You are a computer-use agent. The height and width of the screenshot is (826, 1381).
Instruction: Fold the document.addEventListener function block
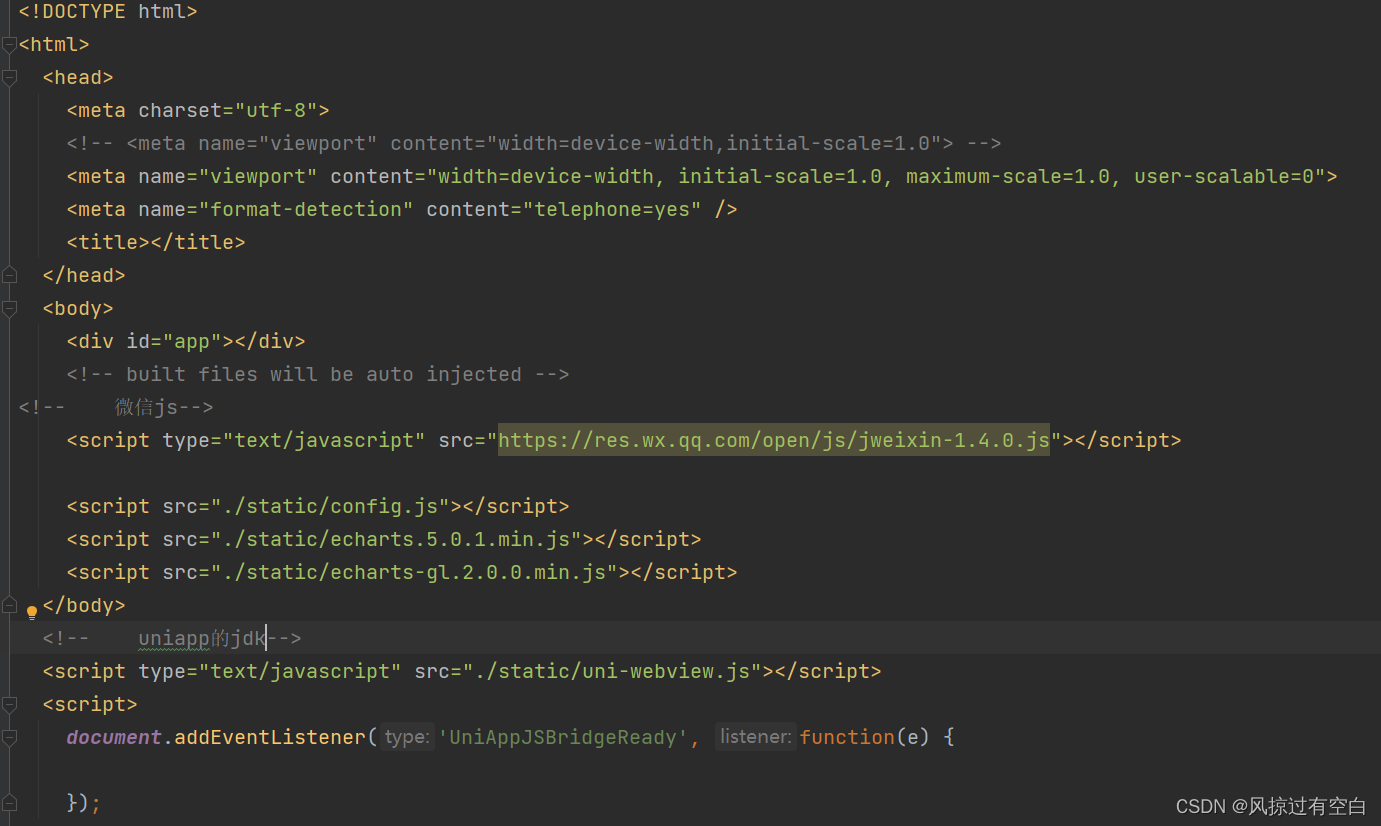click(9, 737)
